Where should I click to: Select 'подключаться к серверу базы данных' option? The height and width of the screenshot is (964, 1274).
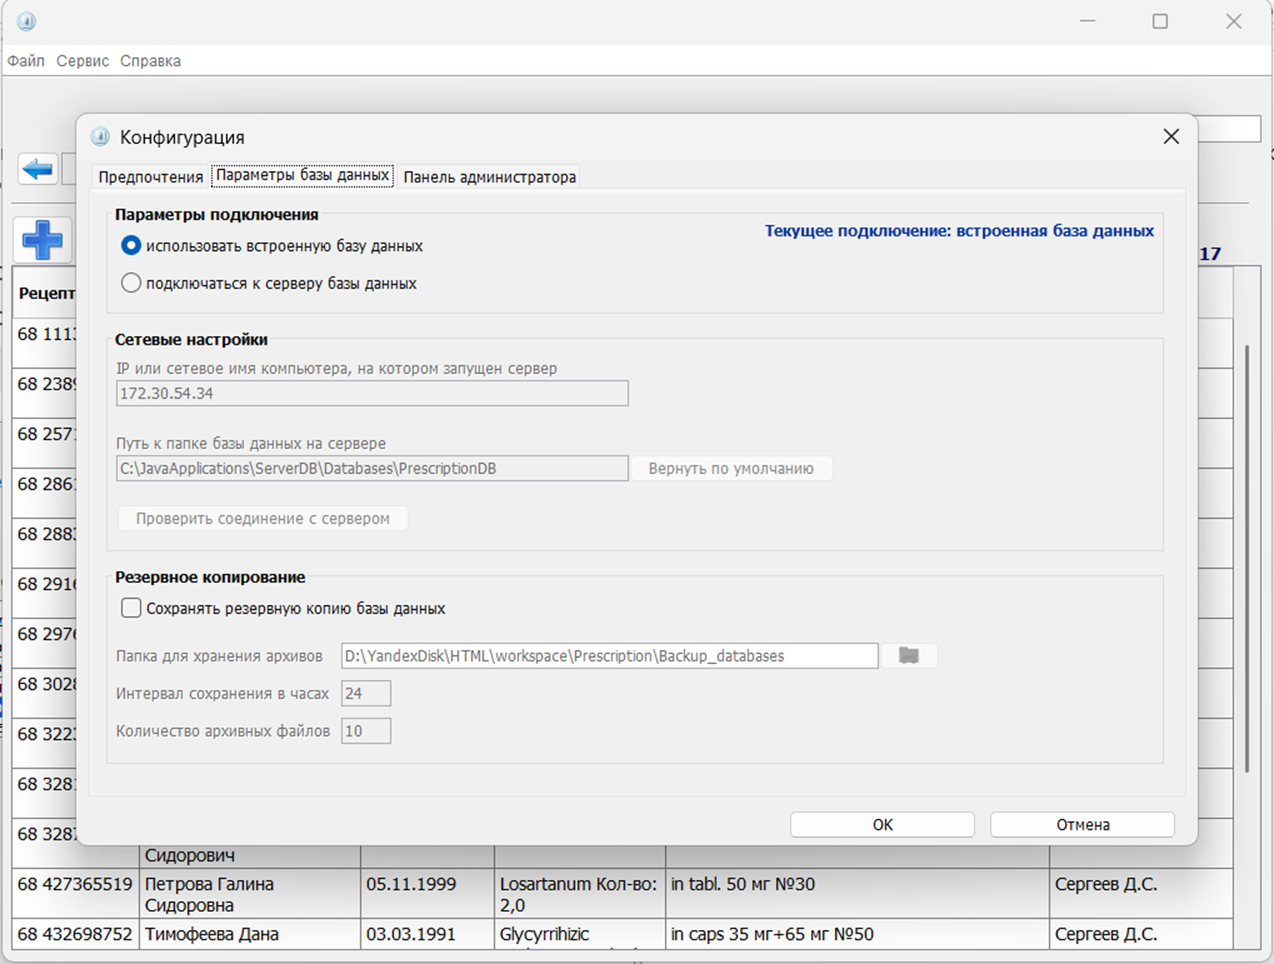tap(131, 284)
